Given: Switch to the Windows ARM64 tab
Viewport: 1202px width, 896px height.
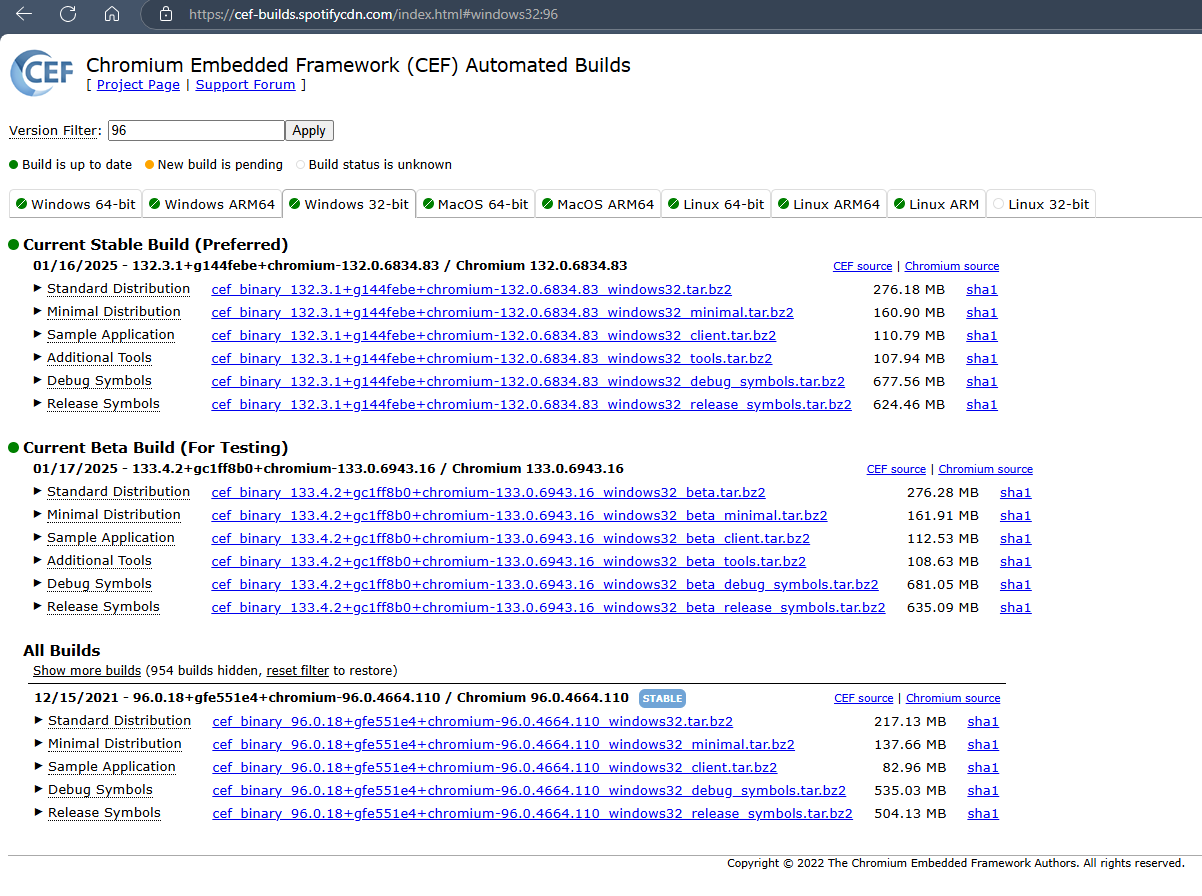Looking at the screenshot, I should [x=212, y=204].
